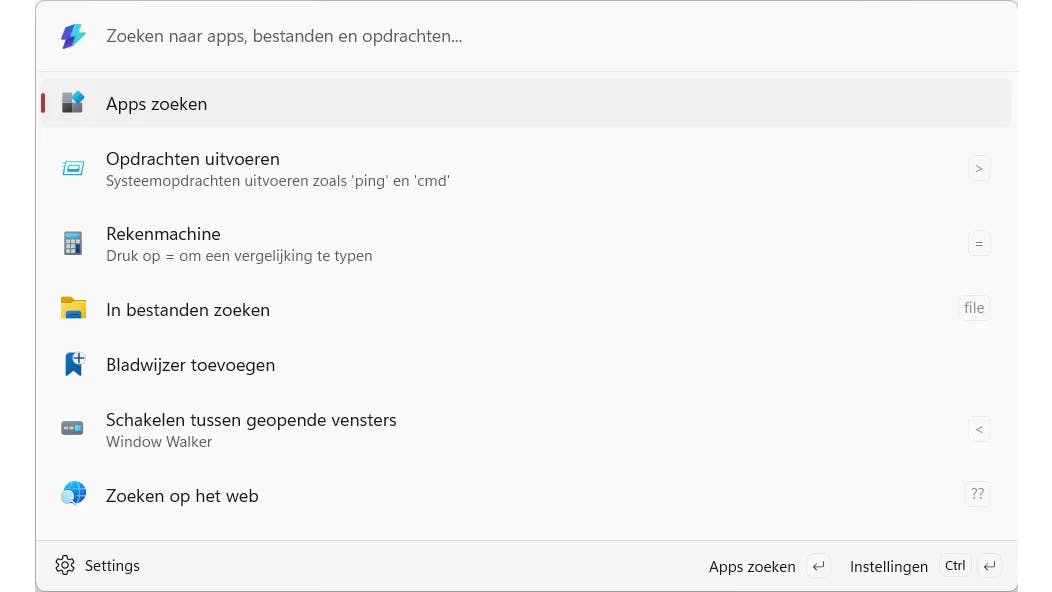Image resolution: width=1052 pixels, height=592 pixels.
Task: Open the Rekenmachine list item
Action: click(x=163, y=234)
